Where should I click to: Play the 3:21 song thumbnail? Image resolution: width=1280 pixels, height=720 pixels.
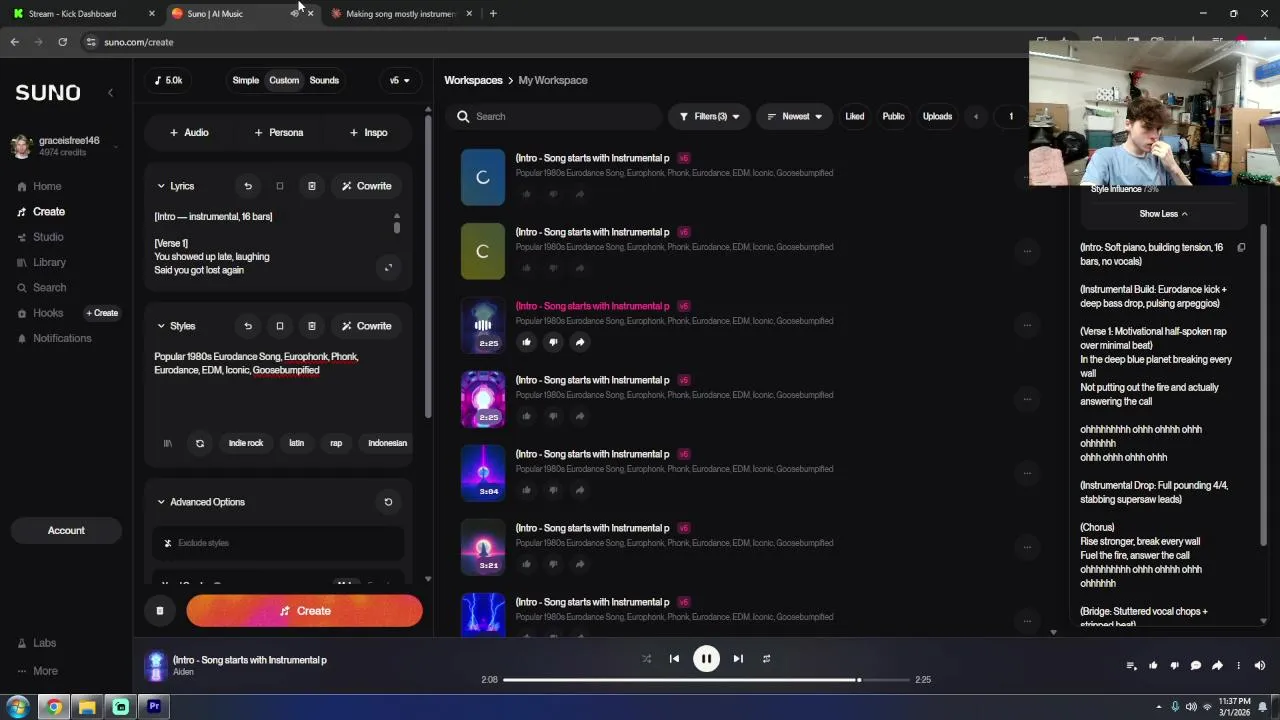pos(483,547)
